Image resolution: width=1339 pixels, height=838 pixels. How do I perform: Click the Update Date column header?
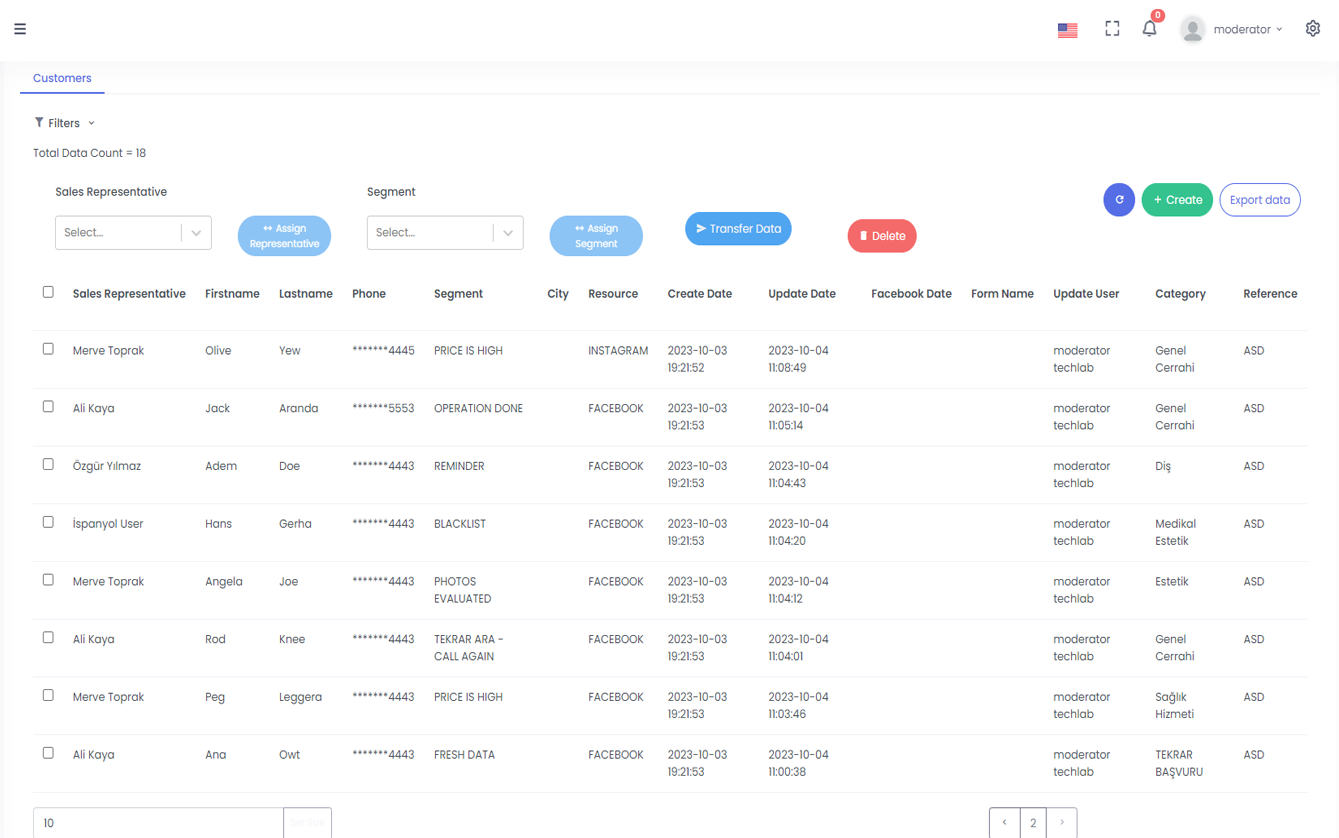pyautogui.click(x=802, y=294)
